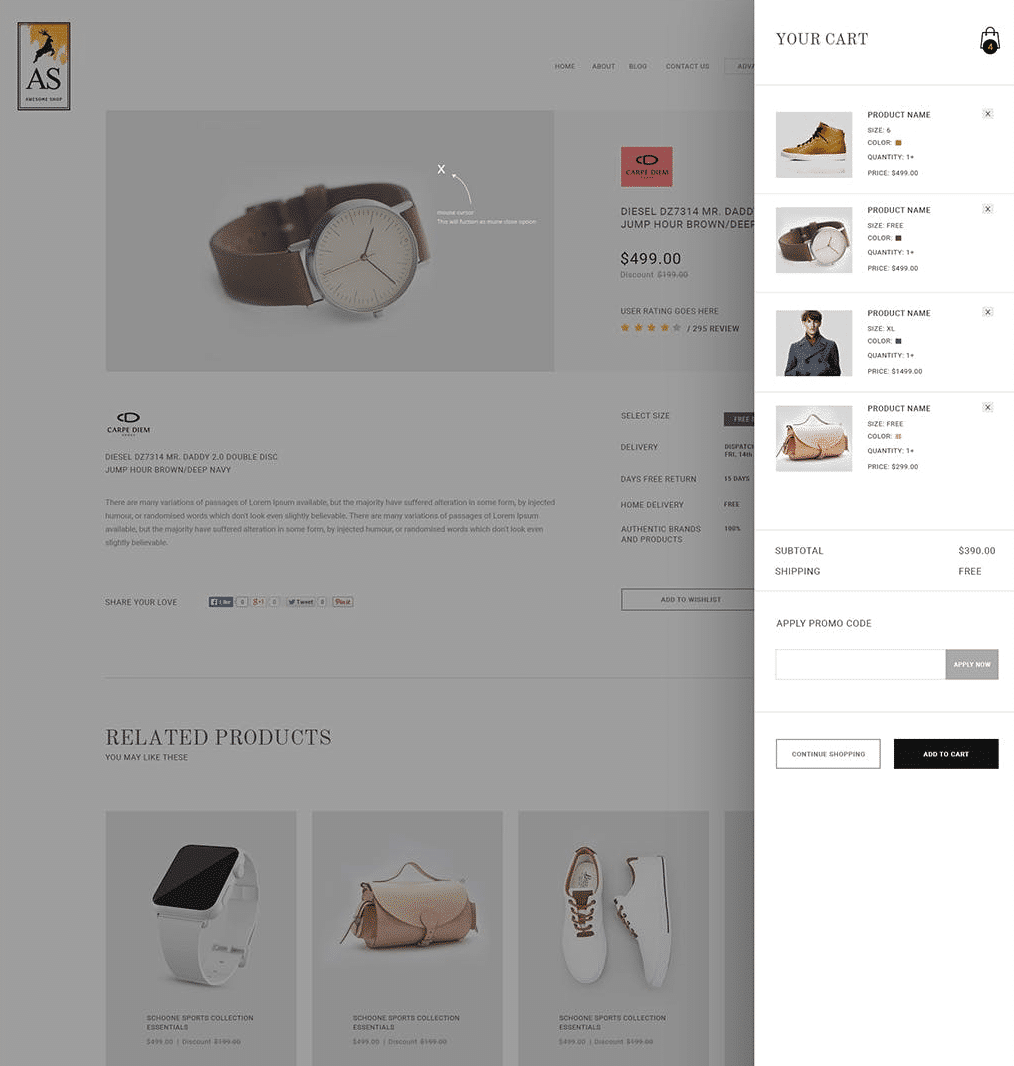This screenshot has height=1066, width=1014.
Task: Remove the handbag item from cart
Action: tap(987, 407)
